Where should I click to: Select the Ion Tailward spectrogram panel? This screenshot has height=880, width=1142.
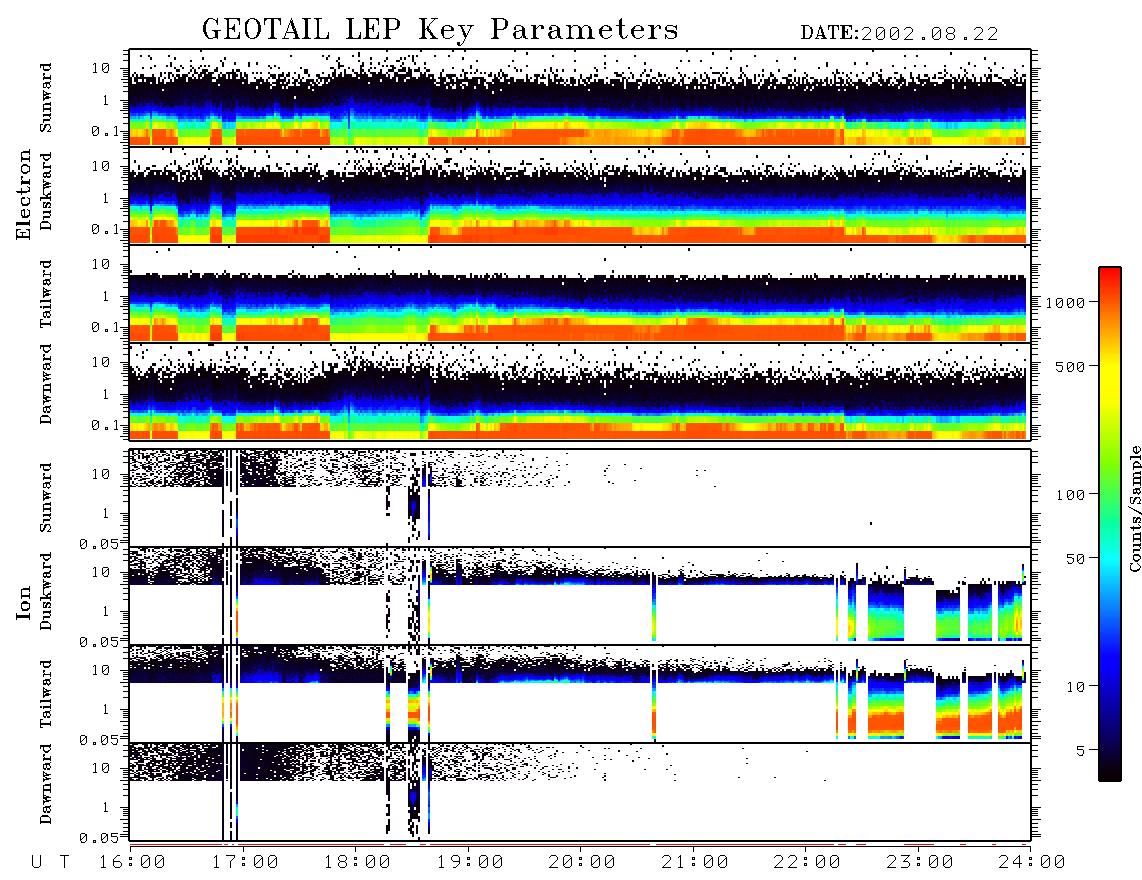(580, 694)
